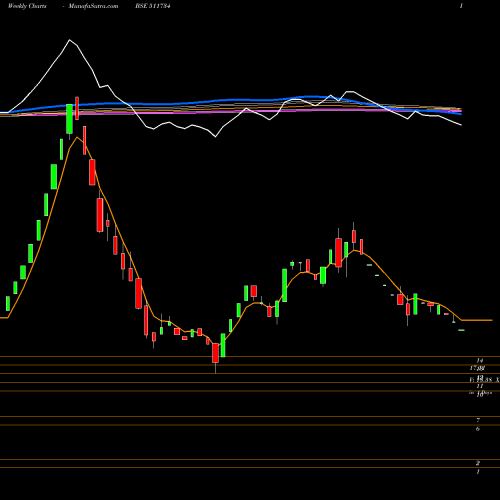Click the lowest red candle above the '14' line
The width and height of the screenshot is (500, 500).
point(215,353)
